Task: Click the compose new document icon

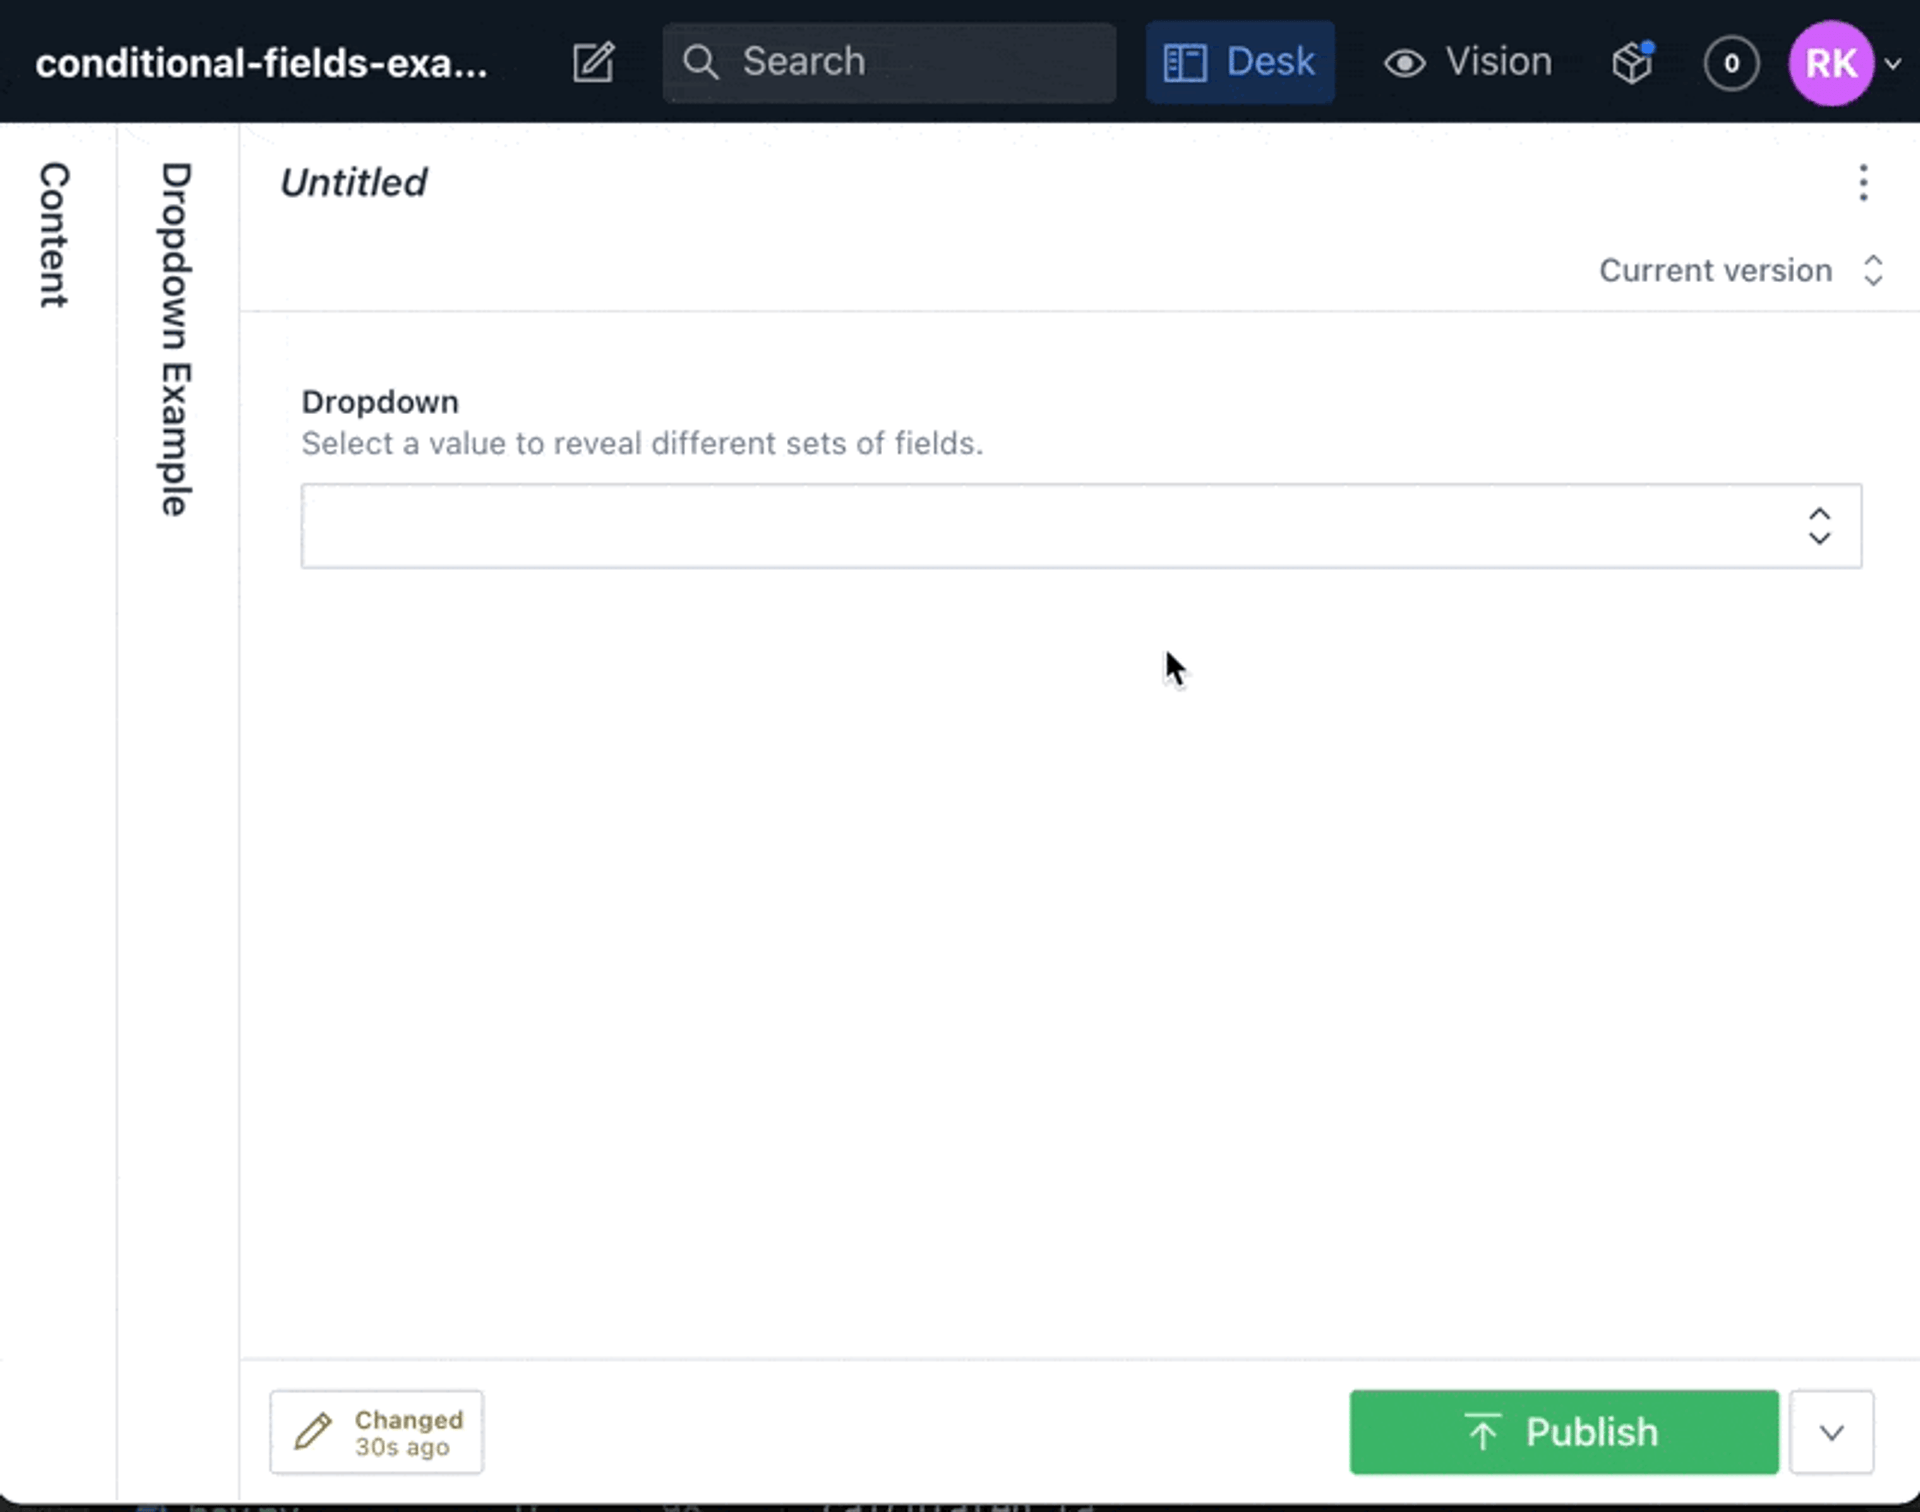Action: pyautogui.click(x=593, y=62)
